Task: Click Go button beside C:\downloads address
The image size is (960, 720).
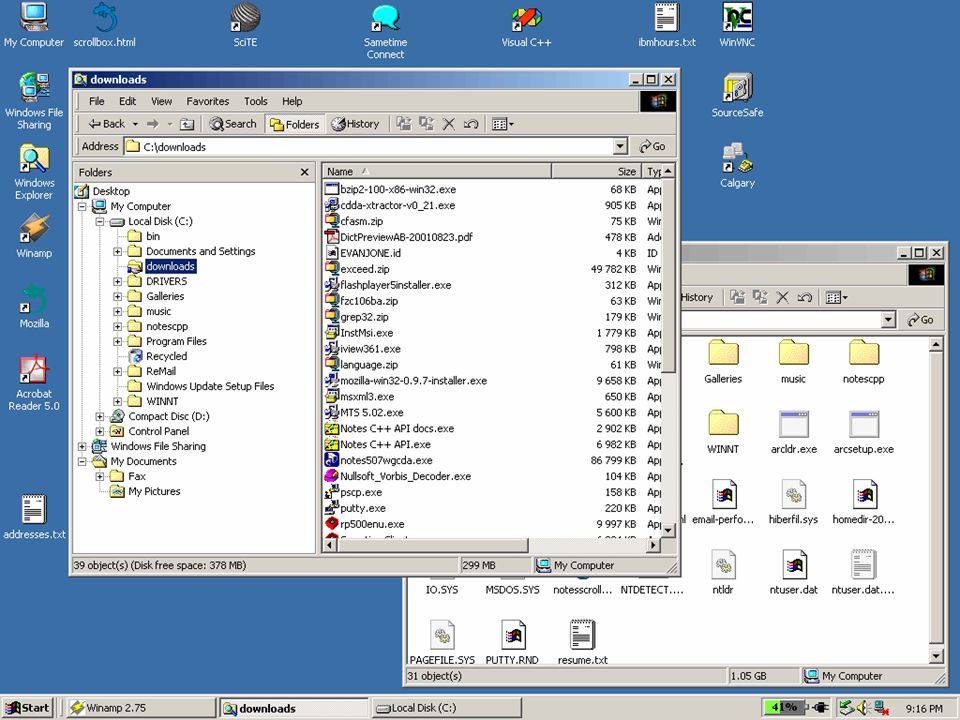Action: 652,146
